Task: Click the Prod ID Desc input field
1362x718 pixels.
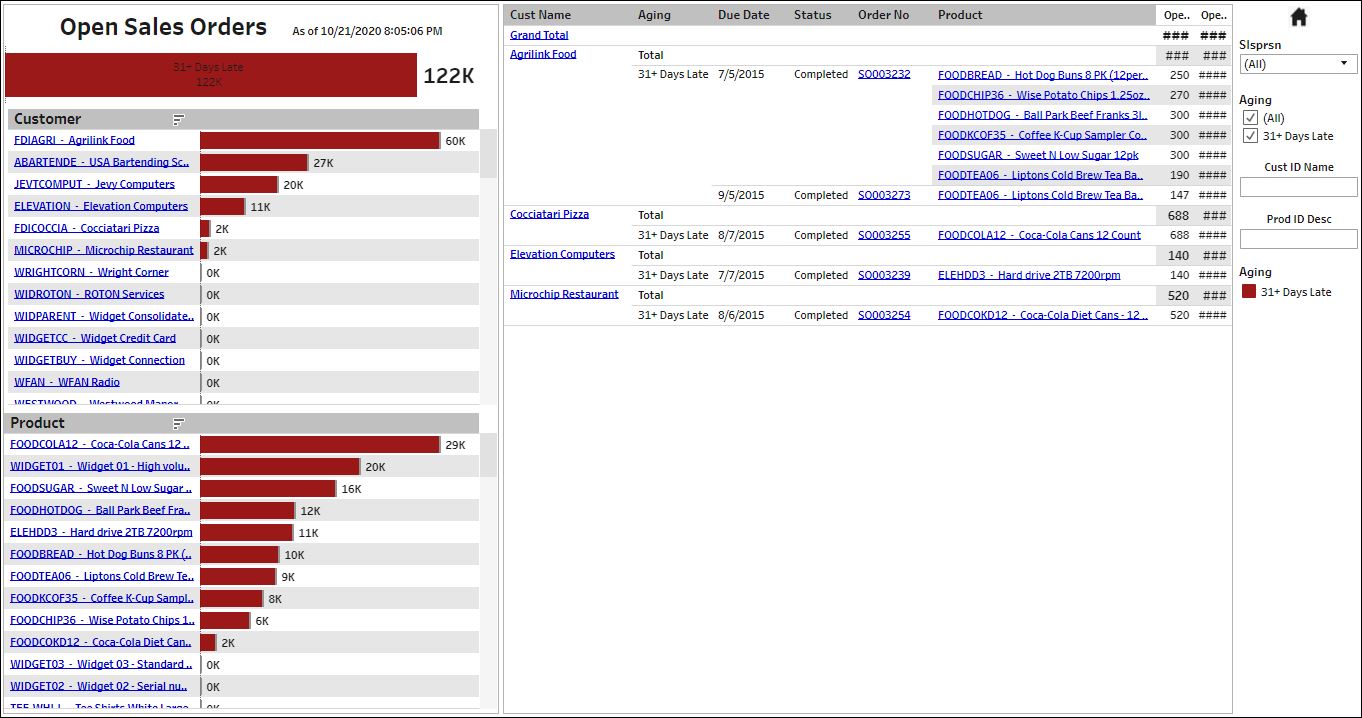Action: click(x=1298, y=239)
